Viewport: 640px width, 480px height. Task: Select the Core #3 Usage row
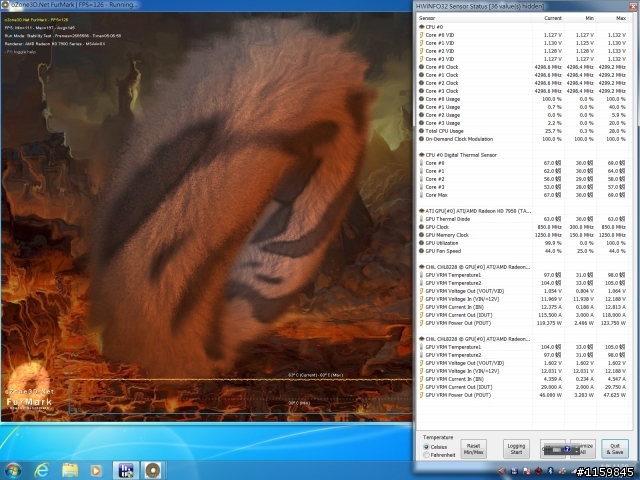click(x=522, y=123)
